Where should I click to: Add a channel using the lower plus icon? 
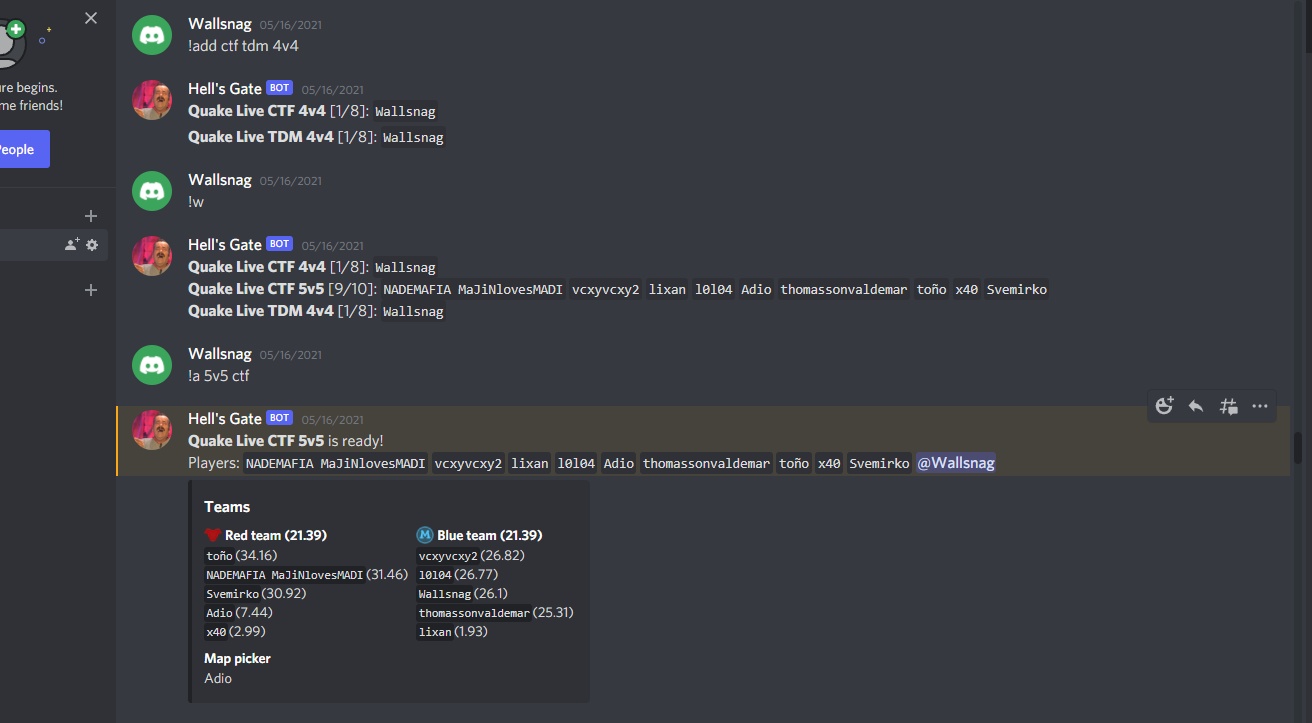[90, 290]
